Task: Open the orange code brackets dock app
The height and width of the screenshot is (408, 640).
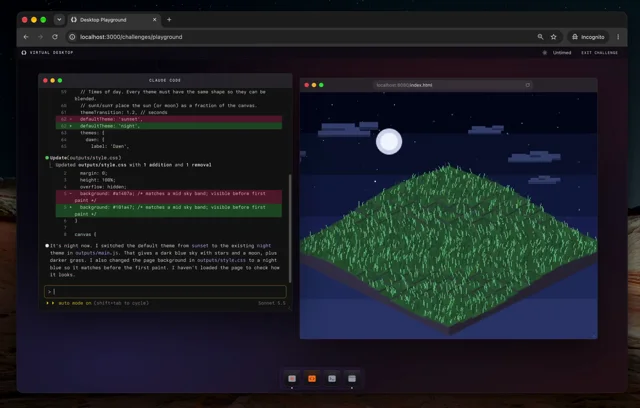Action: pyautogui.click(x=312, y=379)
